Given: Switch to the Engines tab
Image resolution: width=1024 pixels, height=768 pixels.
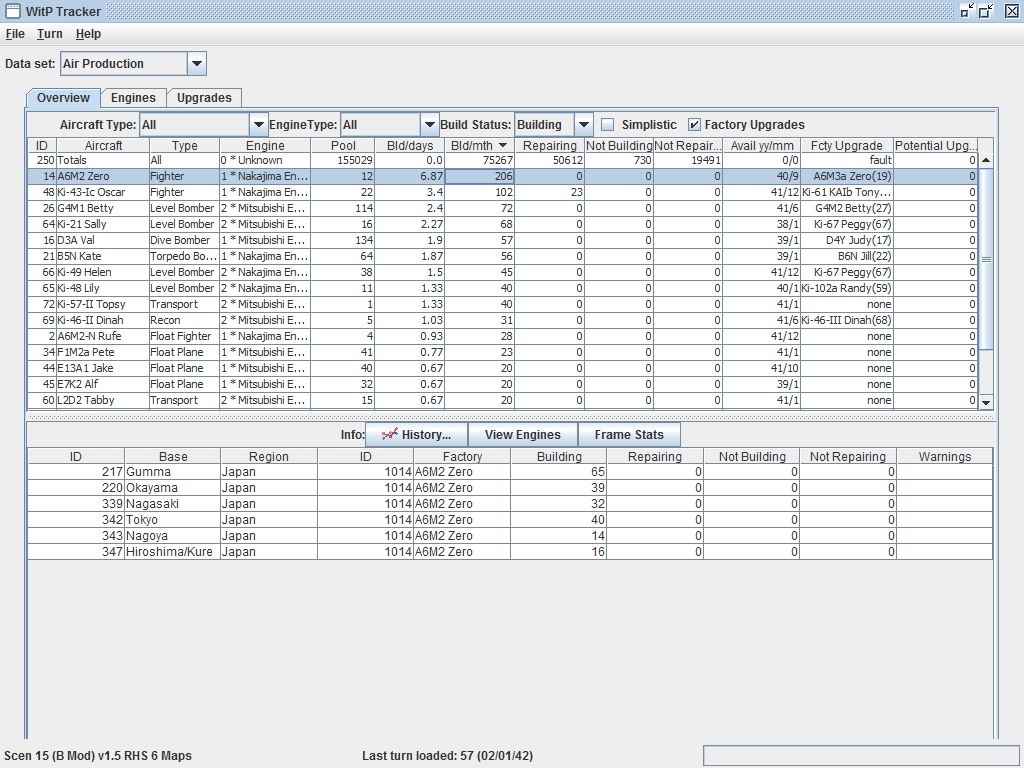Looking at the screenshot, I should pos(133,98).
